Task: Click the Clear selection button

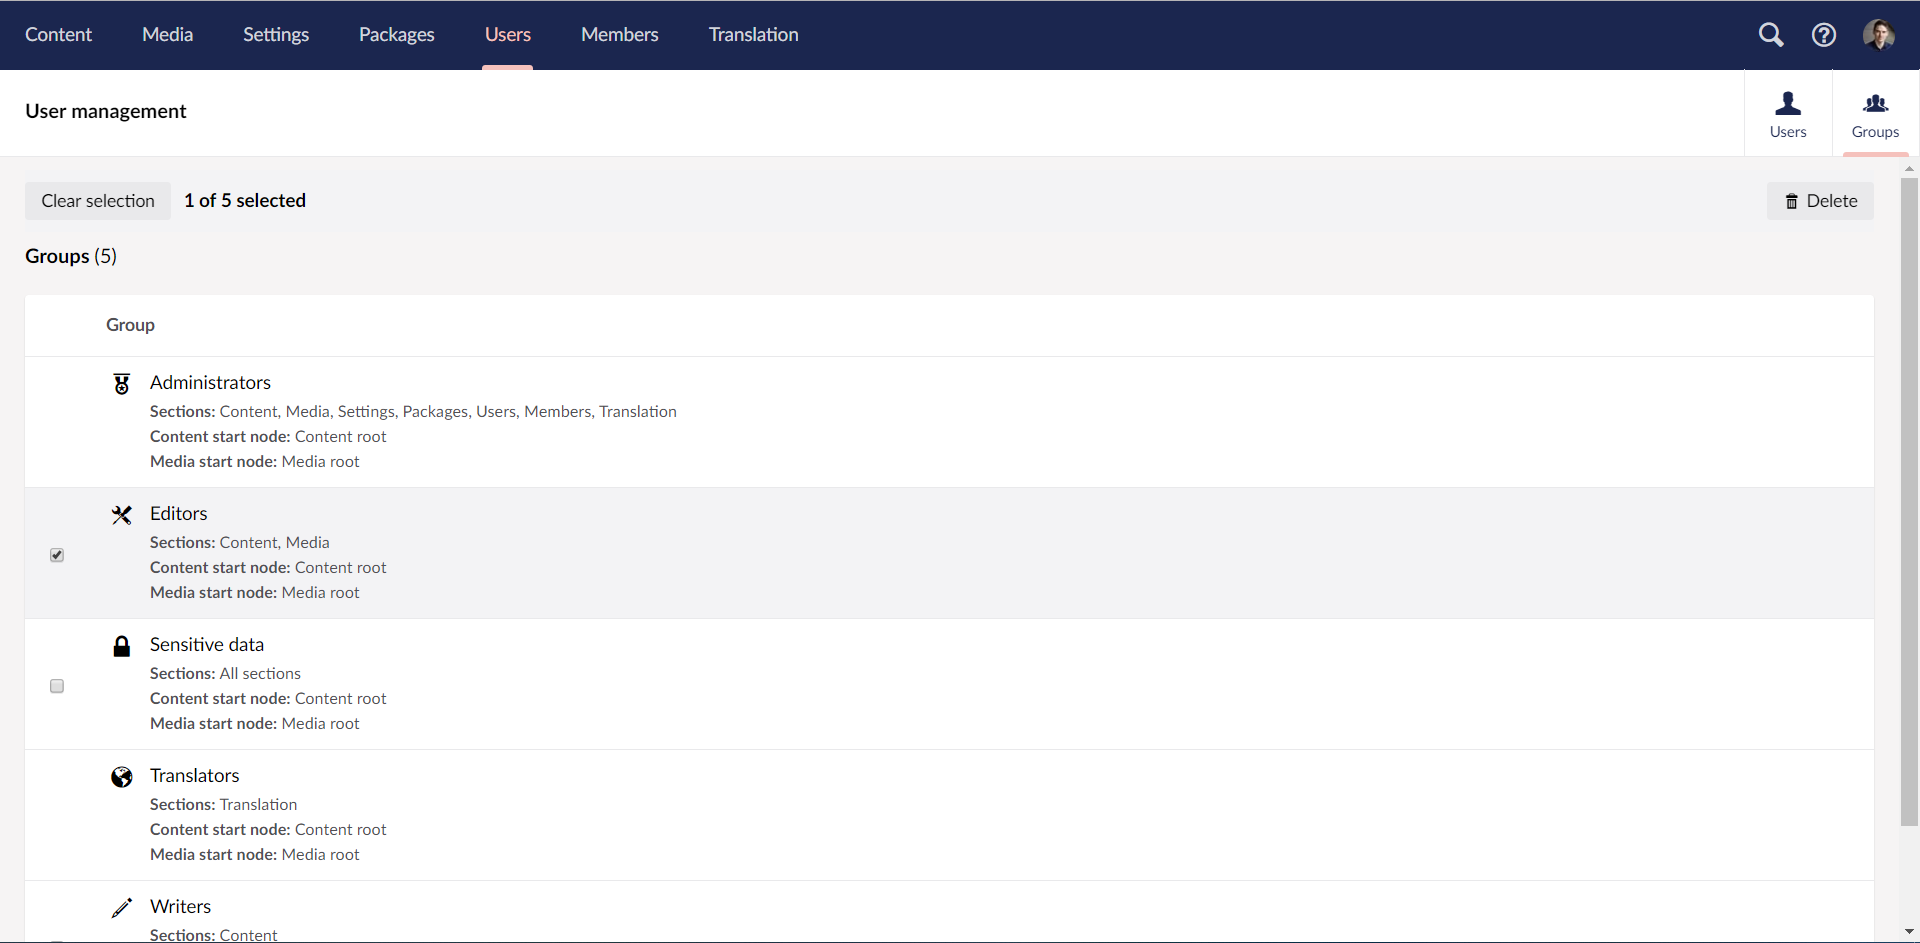Action: point(97,200)
